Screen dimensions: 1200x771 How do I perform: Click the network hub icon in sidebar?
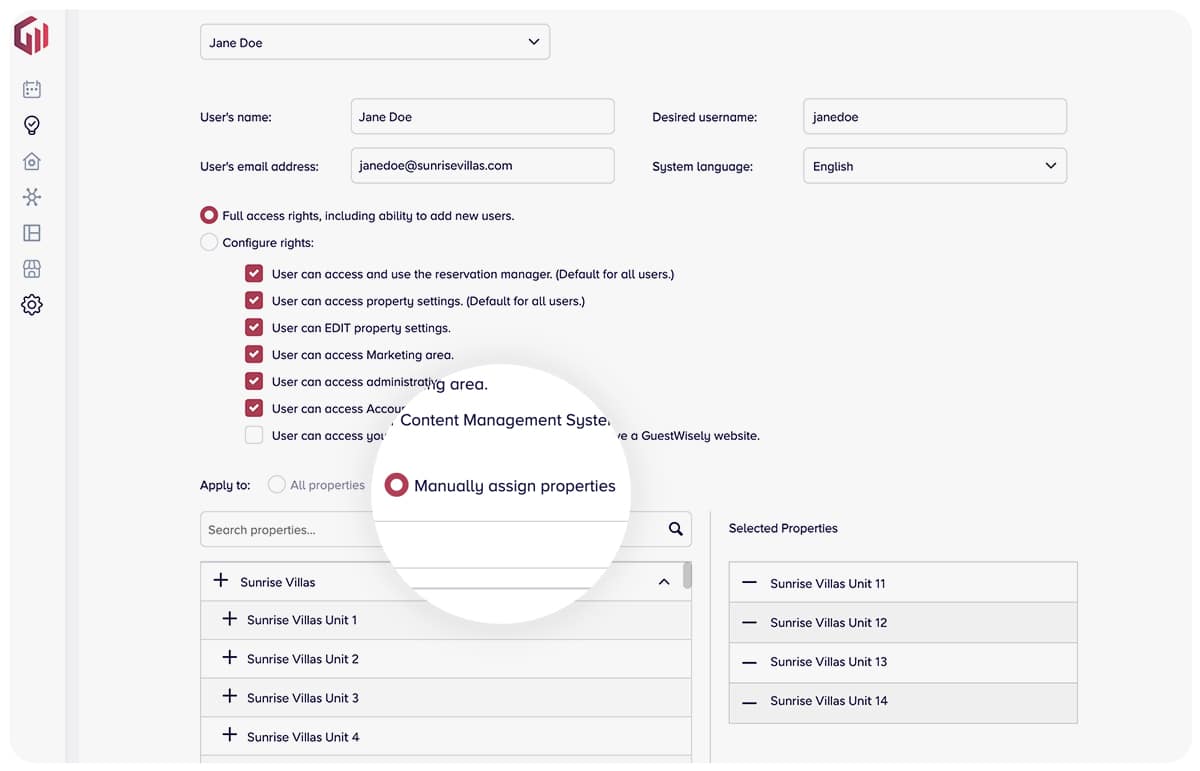click(x=32, y=197)
